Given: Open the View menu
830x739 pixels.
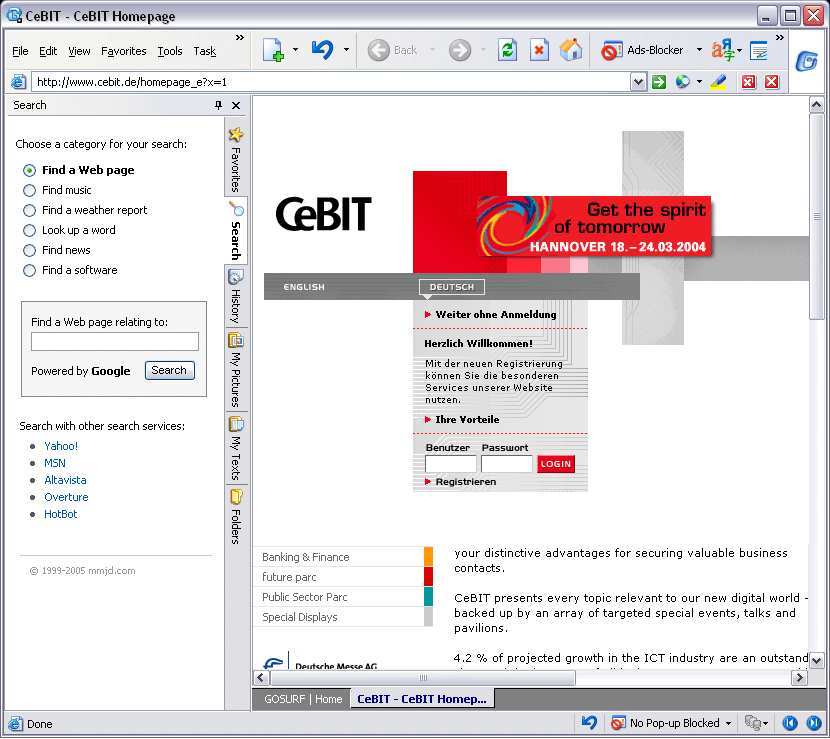Looking at the screenshot, I should [x=79, y=51].
